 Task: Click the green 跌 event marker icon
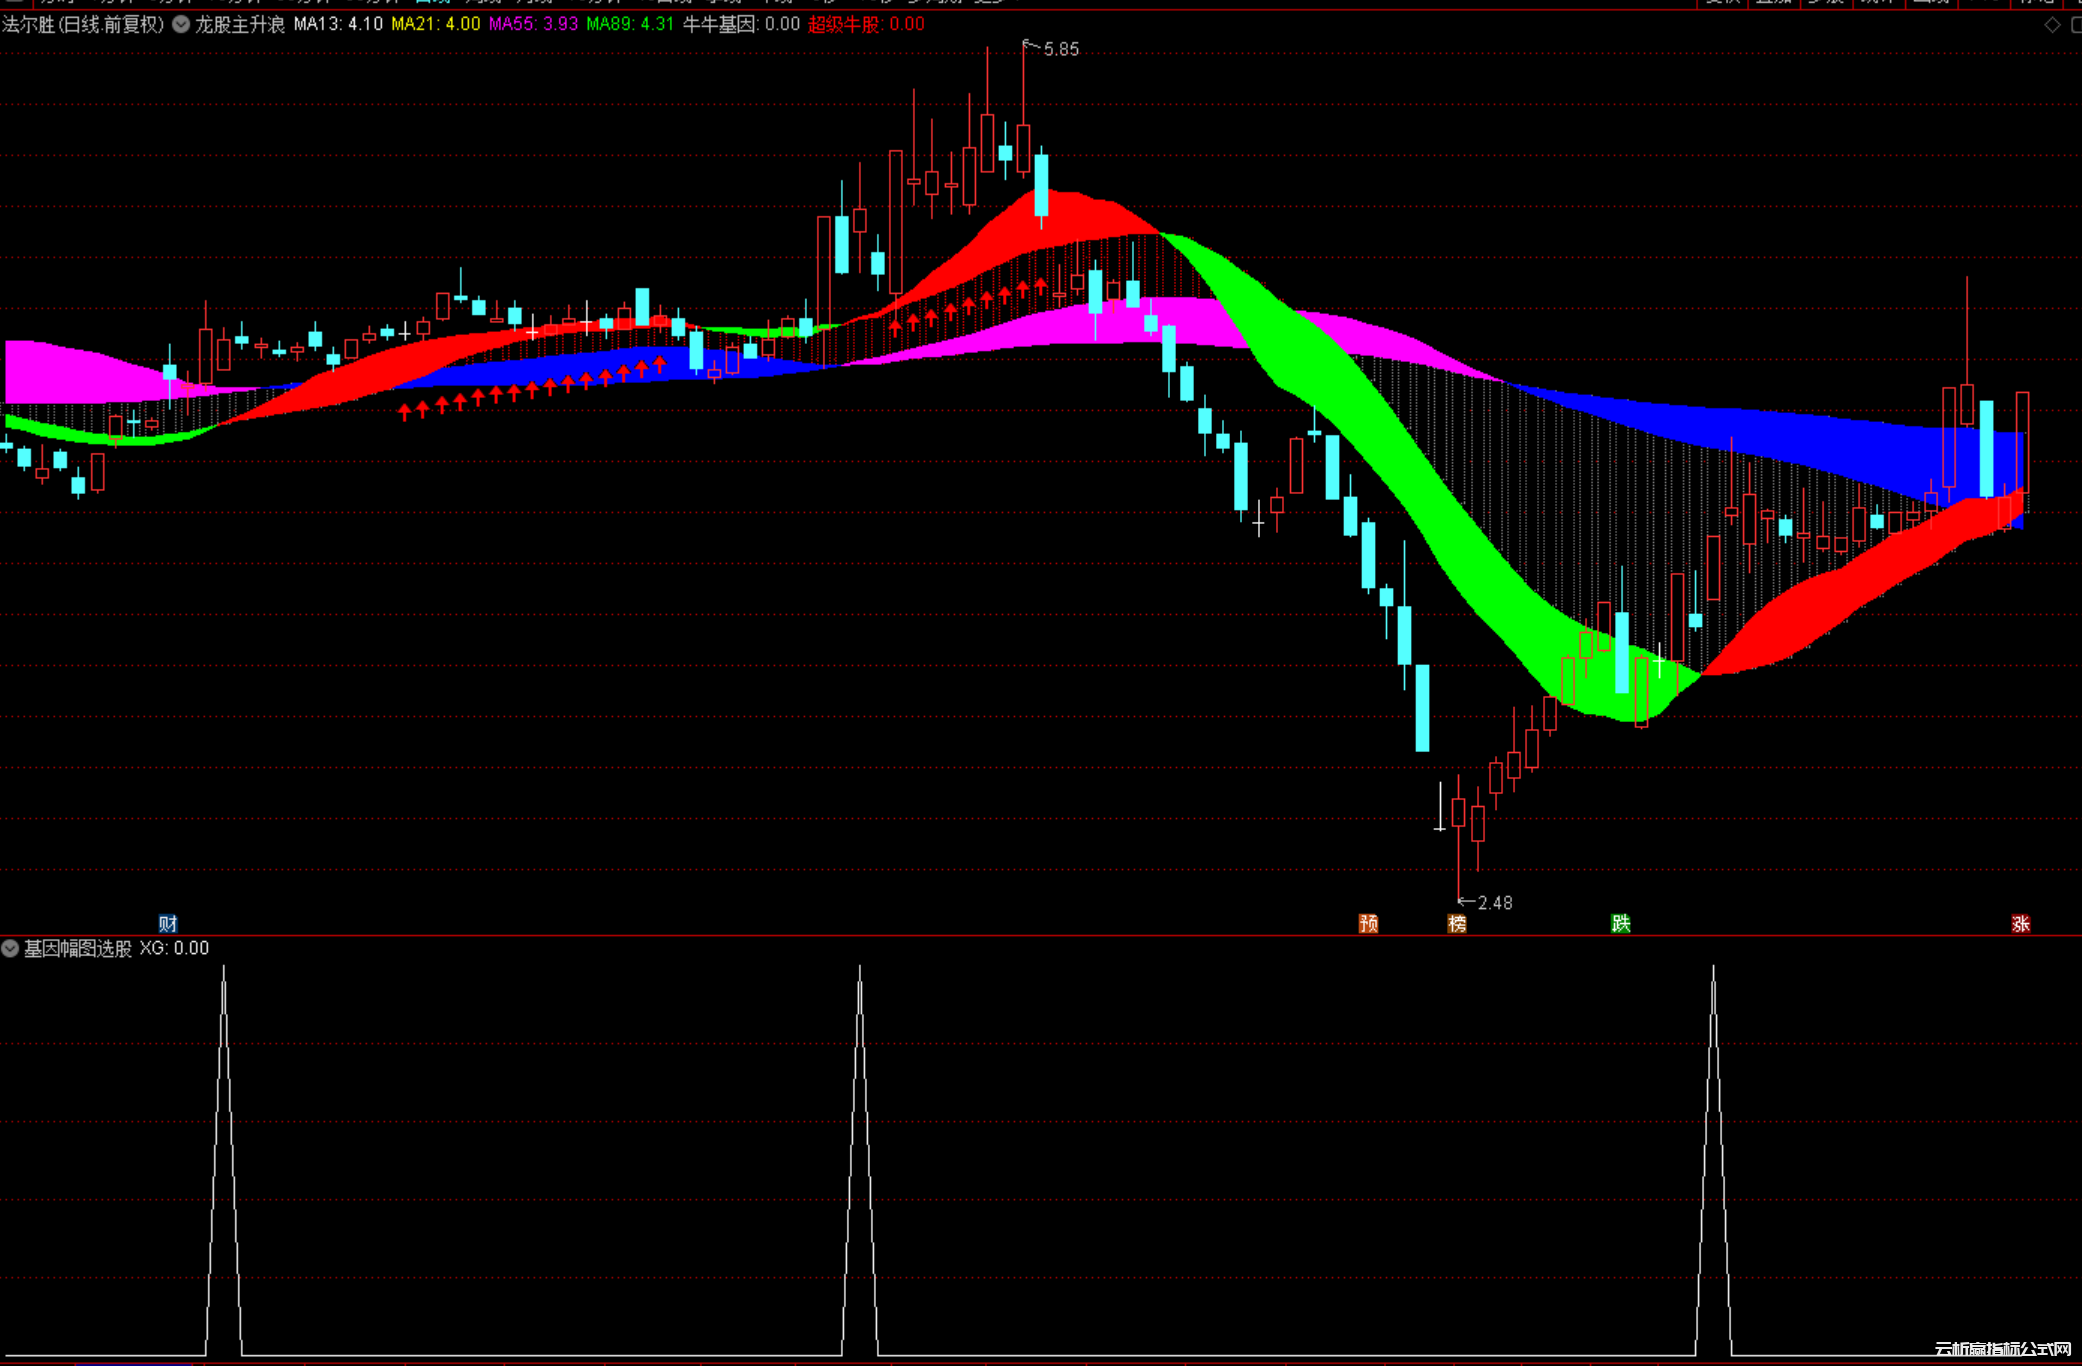[1621, 923]
